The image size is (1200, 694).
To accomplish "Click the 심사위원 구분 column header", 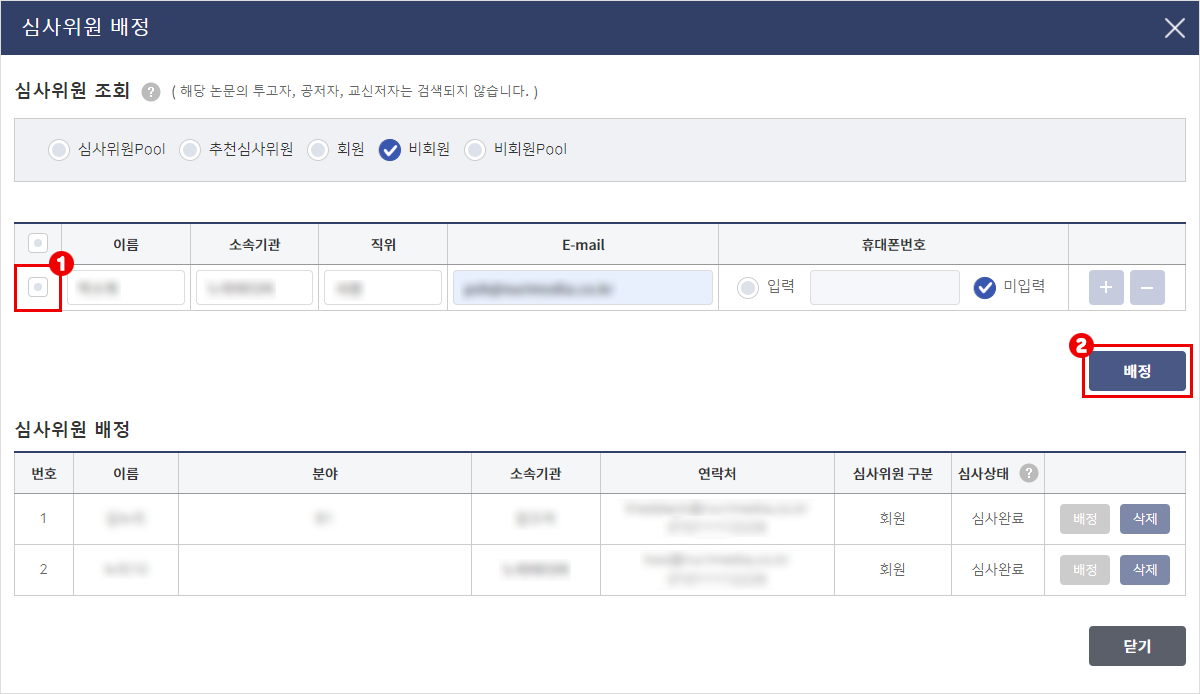I will click(892, 473).
